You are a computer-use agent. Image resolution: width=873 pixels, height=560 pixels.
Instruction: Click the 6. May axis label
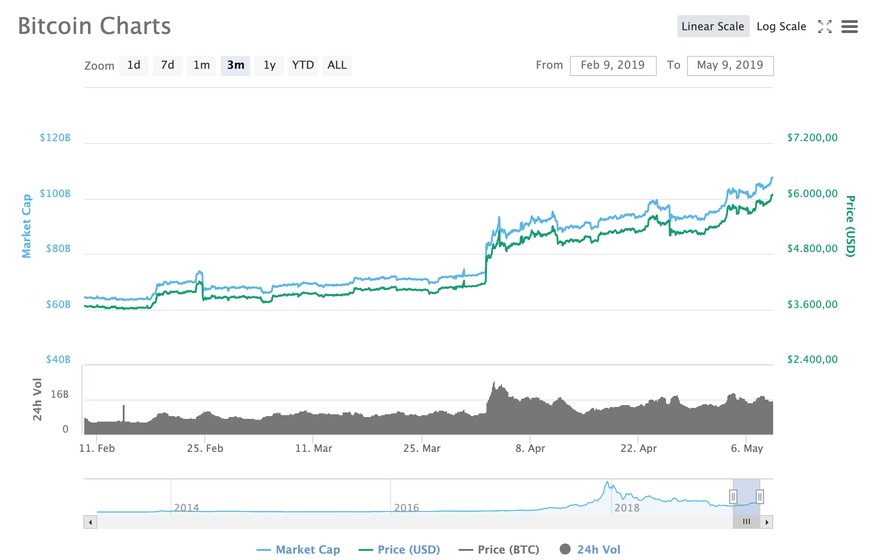pos(747,448)
